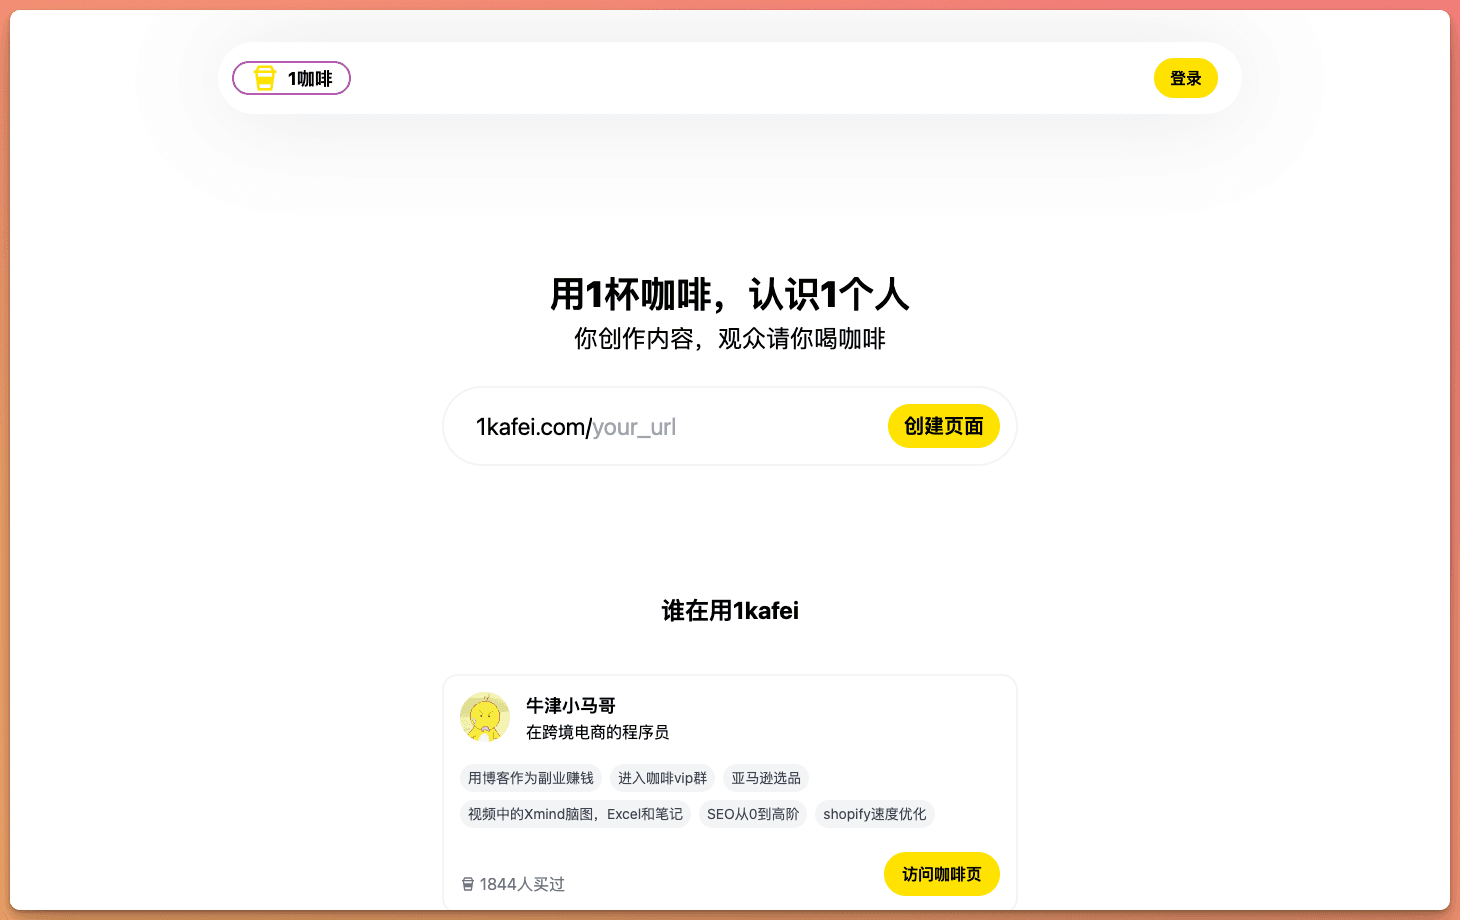Click the 登录 login button
1460x920 pixels.
pyautogui.click(x=1186, y=78)
